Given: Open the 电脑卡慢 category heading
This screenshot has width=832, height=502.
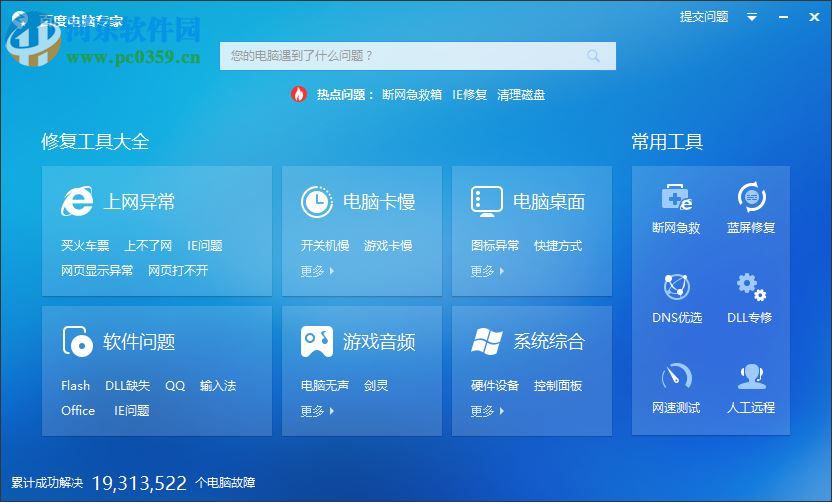Looking at the screenshot, I should [379, 202].
